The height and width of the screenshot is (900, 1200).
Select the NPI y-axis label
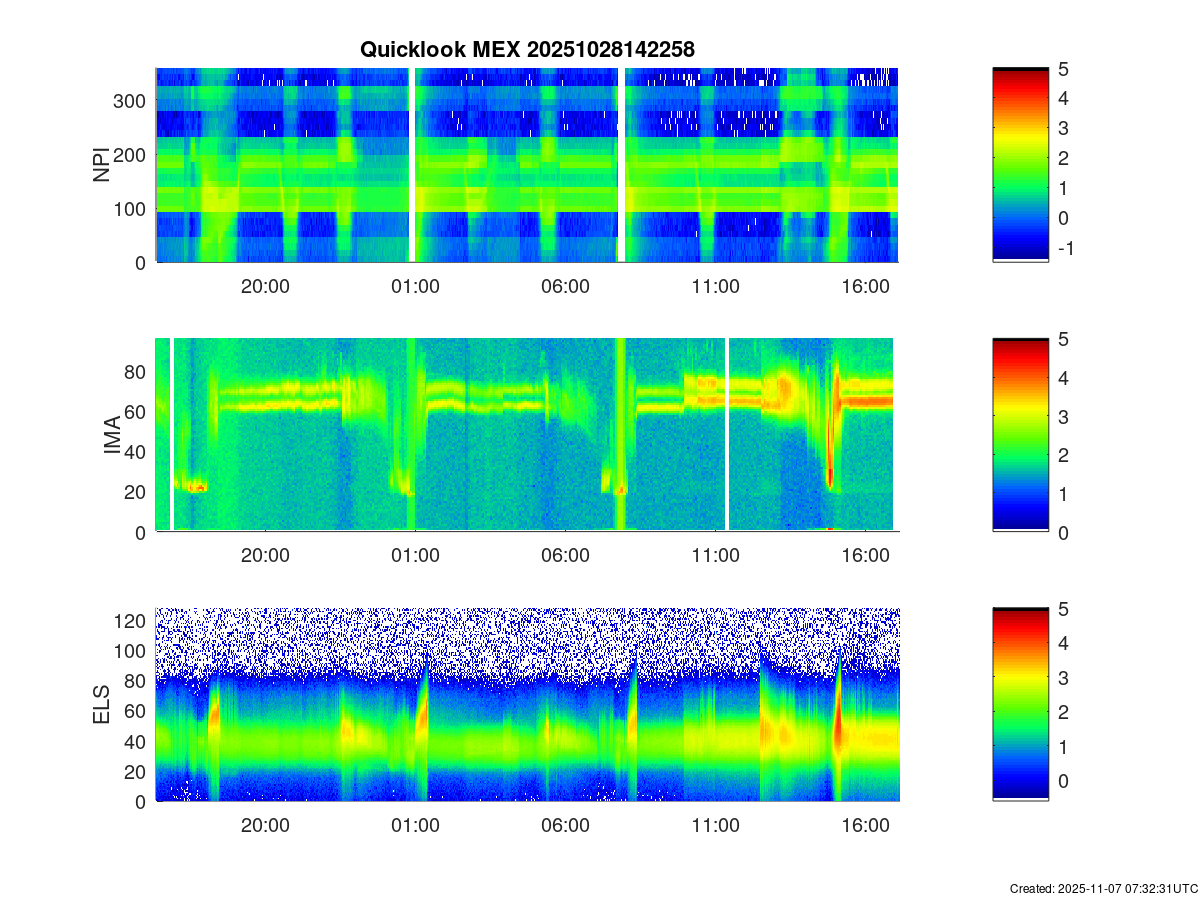tap(101, 165)
